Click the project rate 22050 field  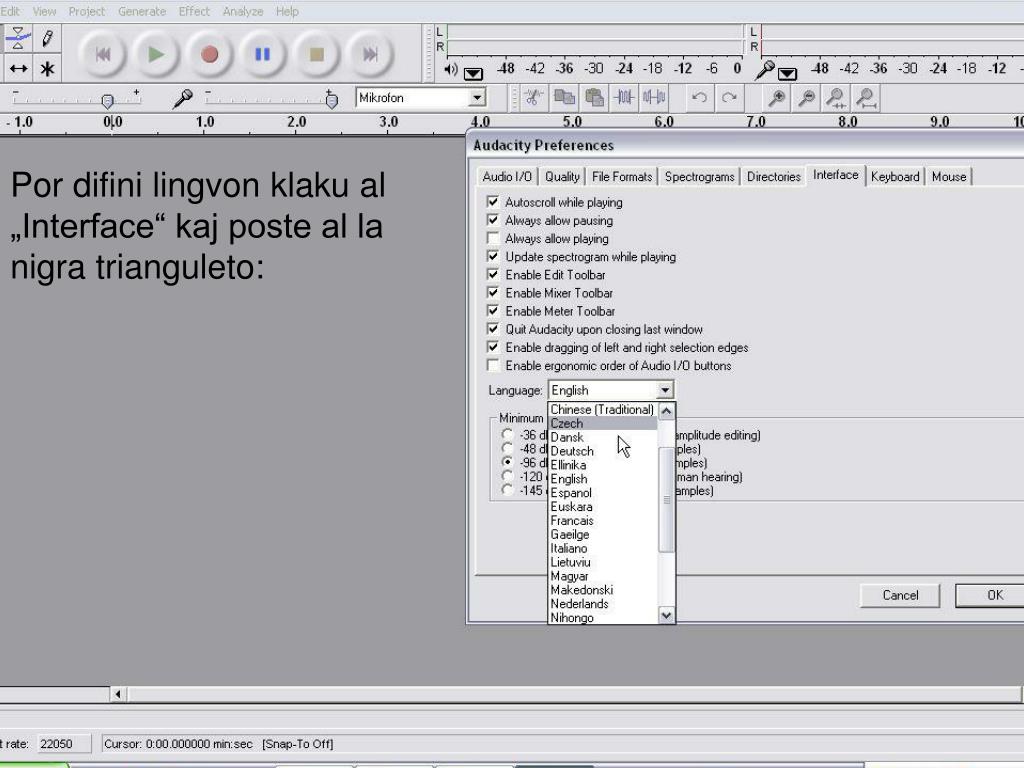click(x=64, y=744)
